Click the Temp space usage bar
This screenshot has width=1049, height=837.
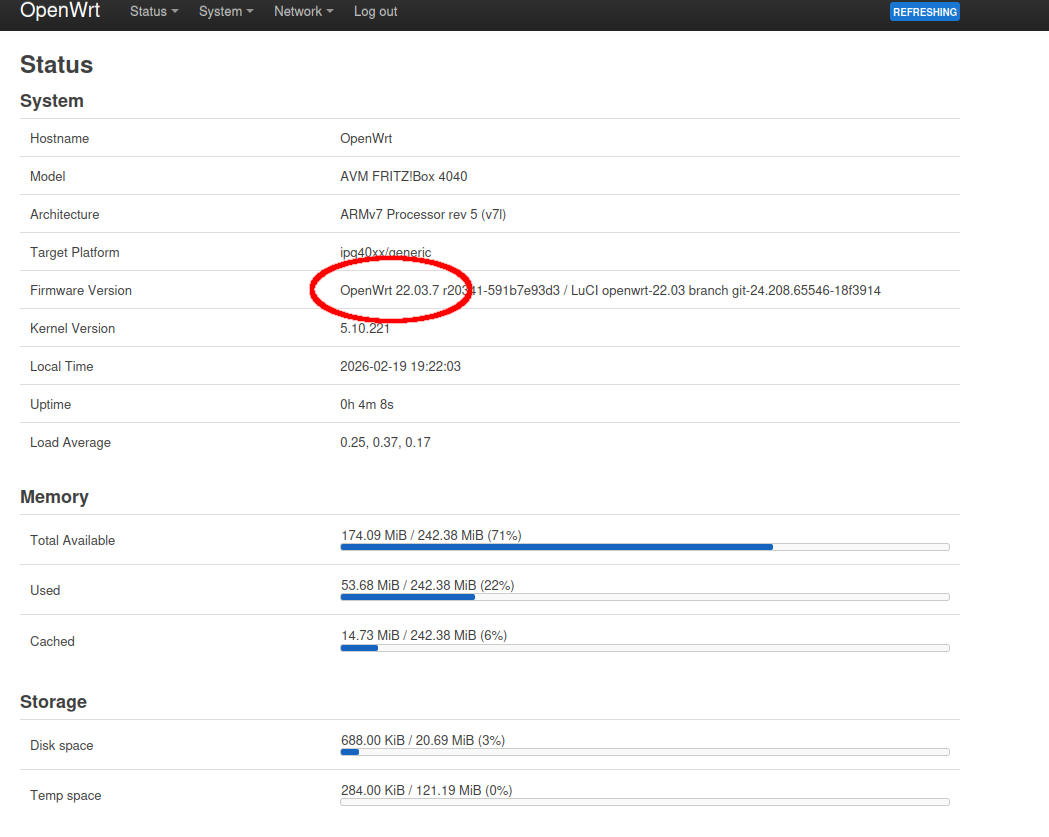click(644, 802)
